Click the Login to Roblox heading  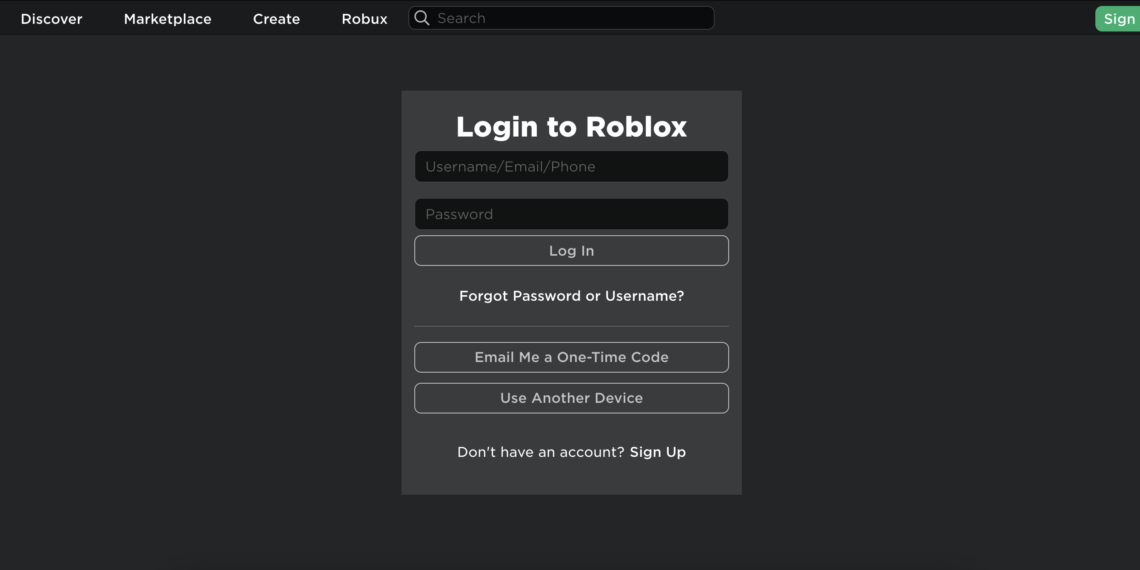coord(571,127)
